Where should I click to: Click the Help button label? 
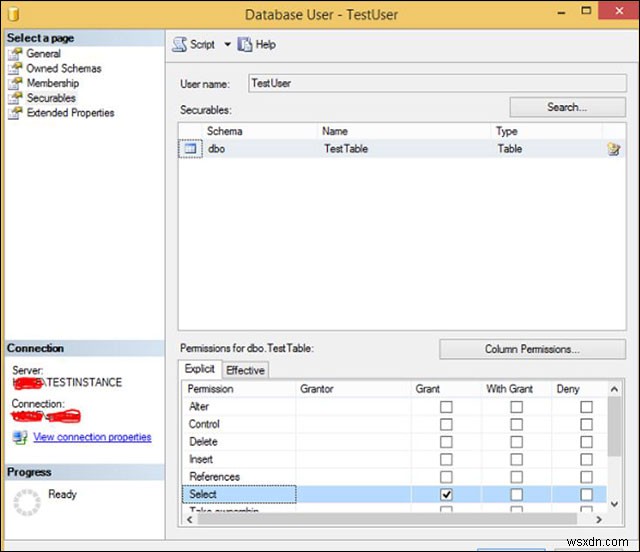(265, 45)
